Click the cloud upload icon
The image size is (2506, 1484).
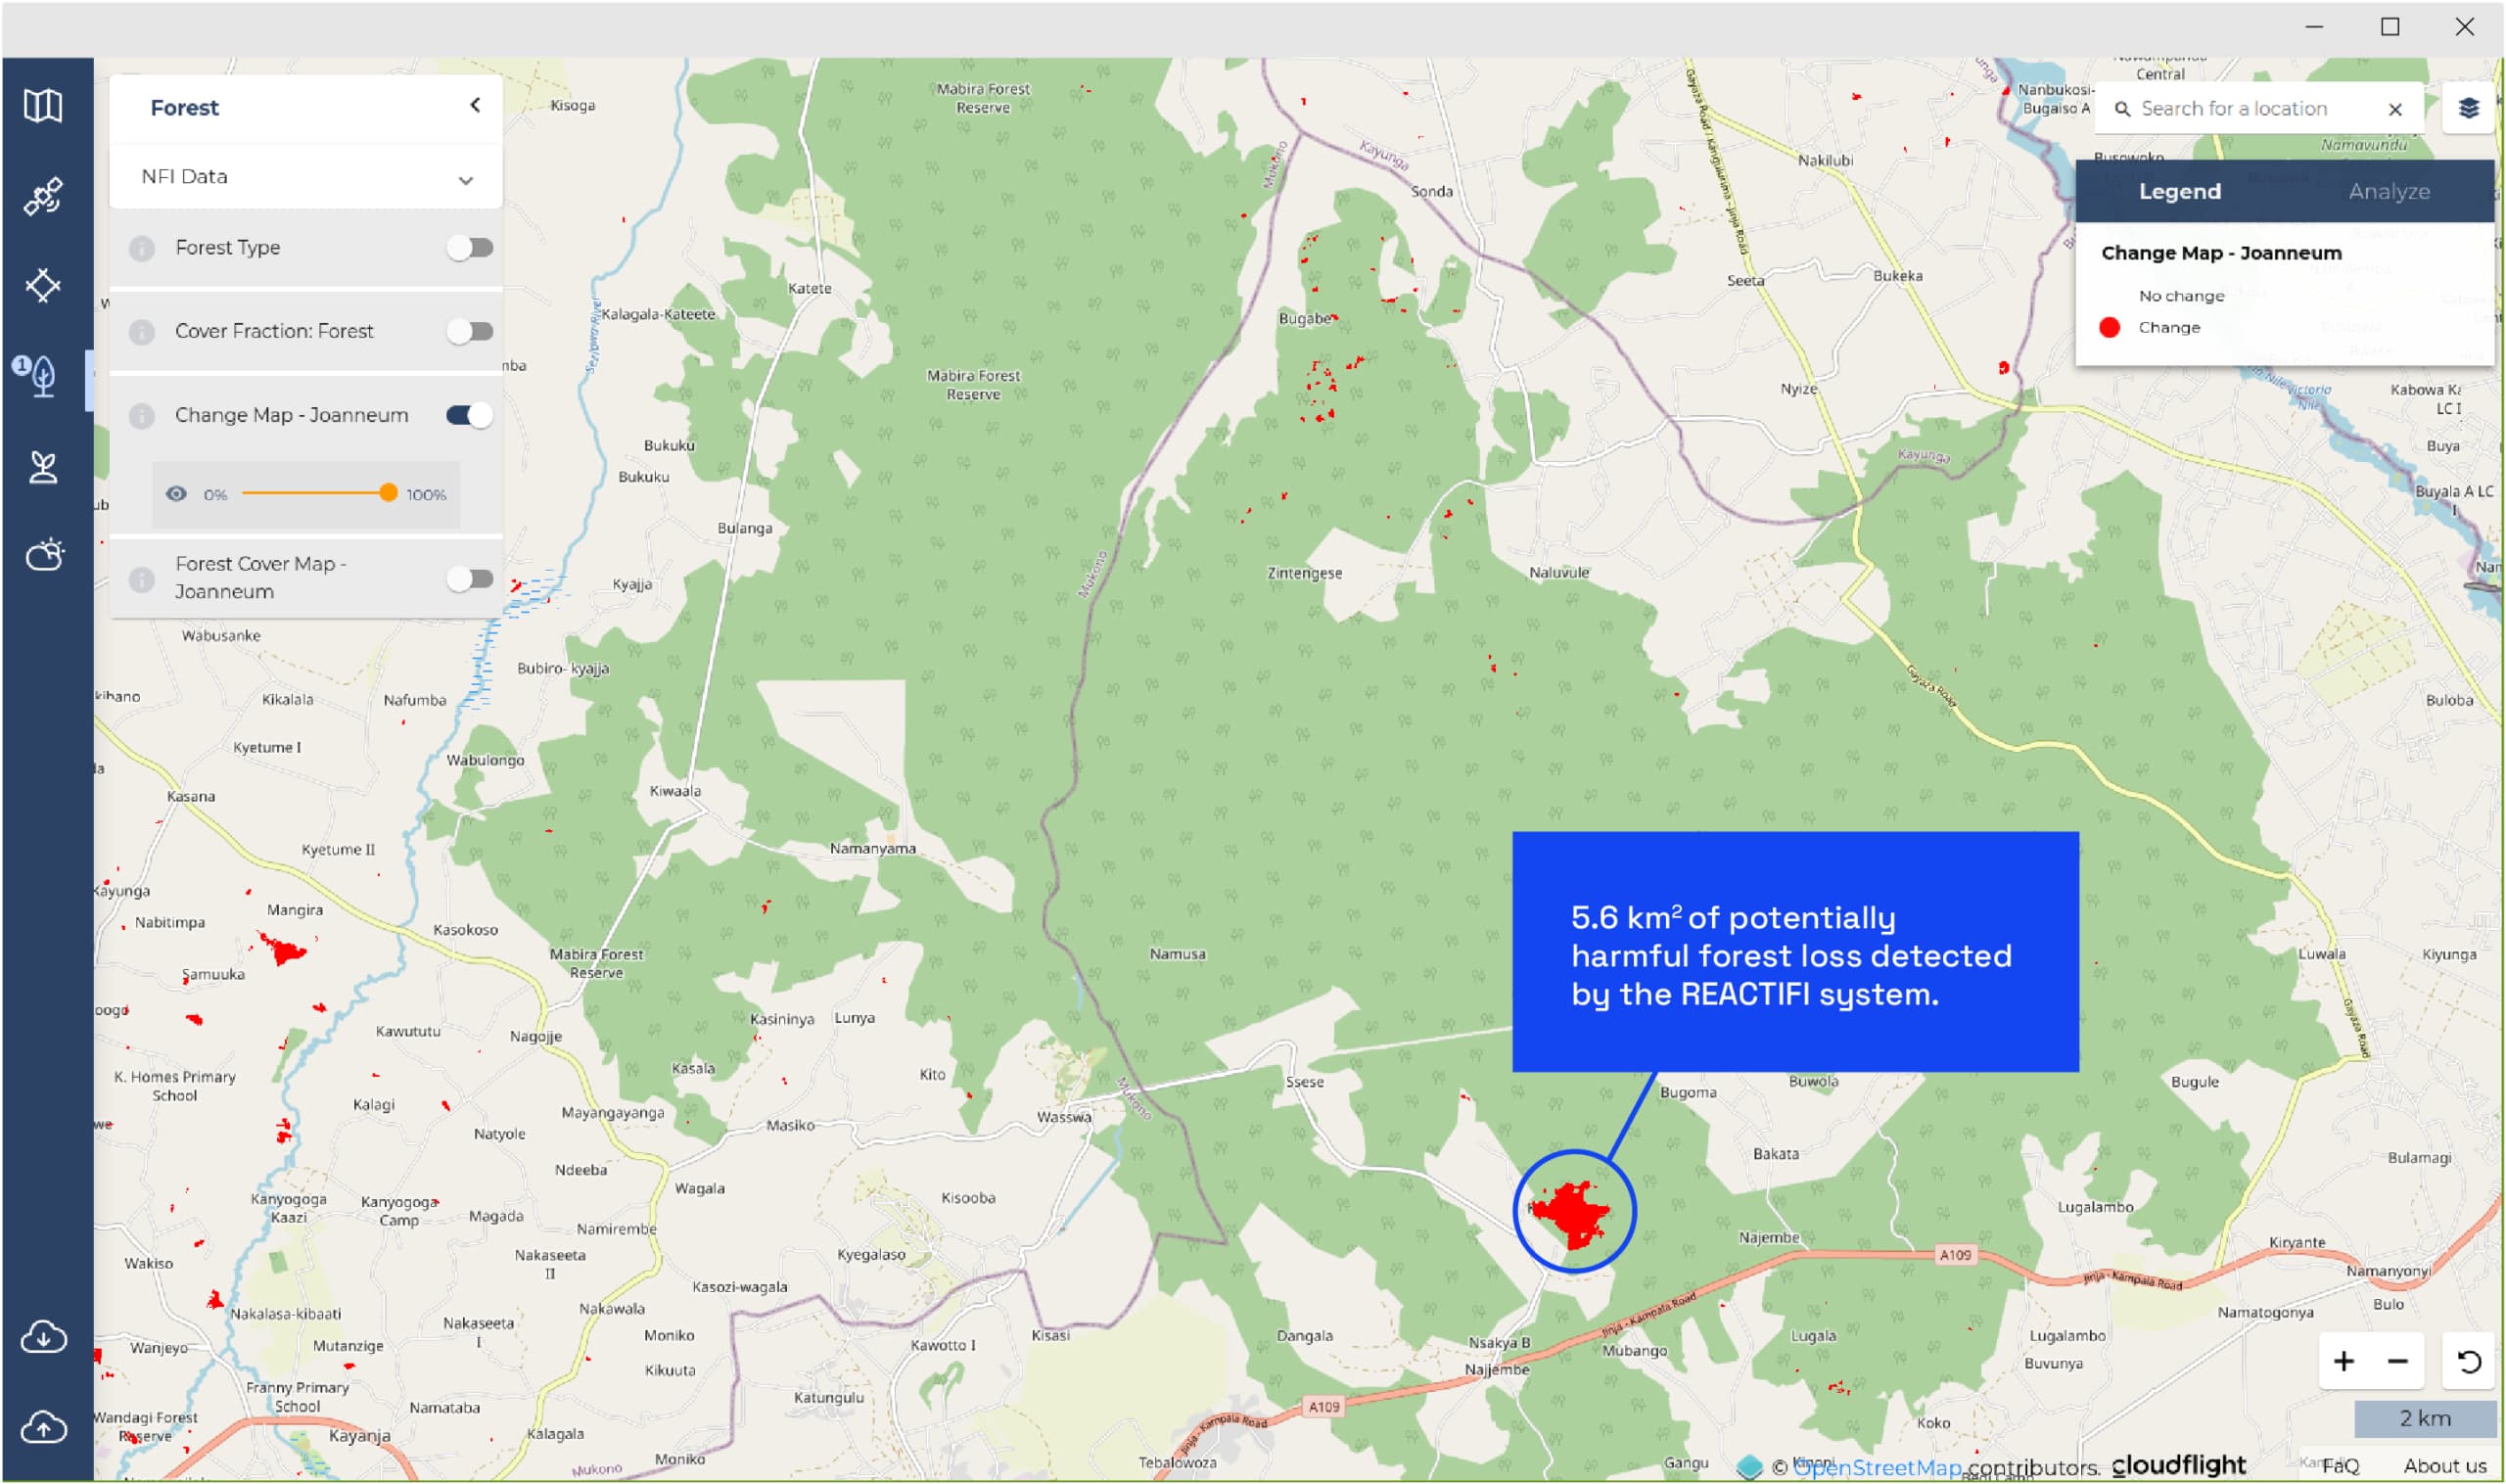43,1427
